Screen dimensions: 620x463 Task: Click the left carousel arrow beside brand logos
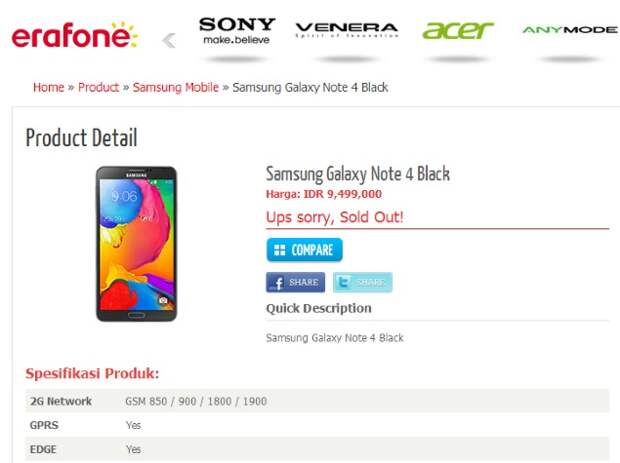[169, 40]
